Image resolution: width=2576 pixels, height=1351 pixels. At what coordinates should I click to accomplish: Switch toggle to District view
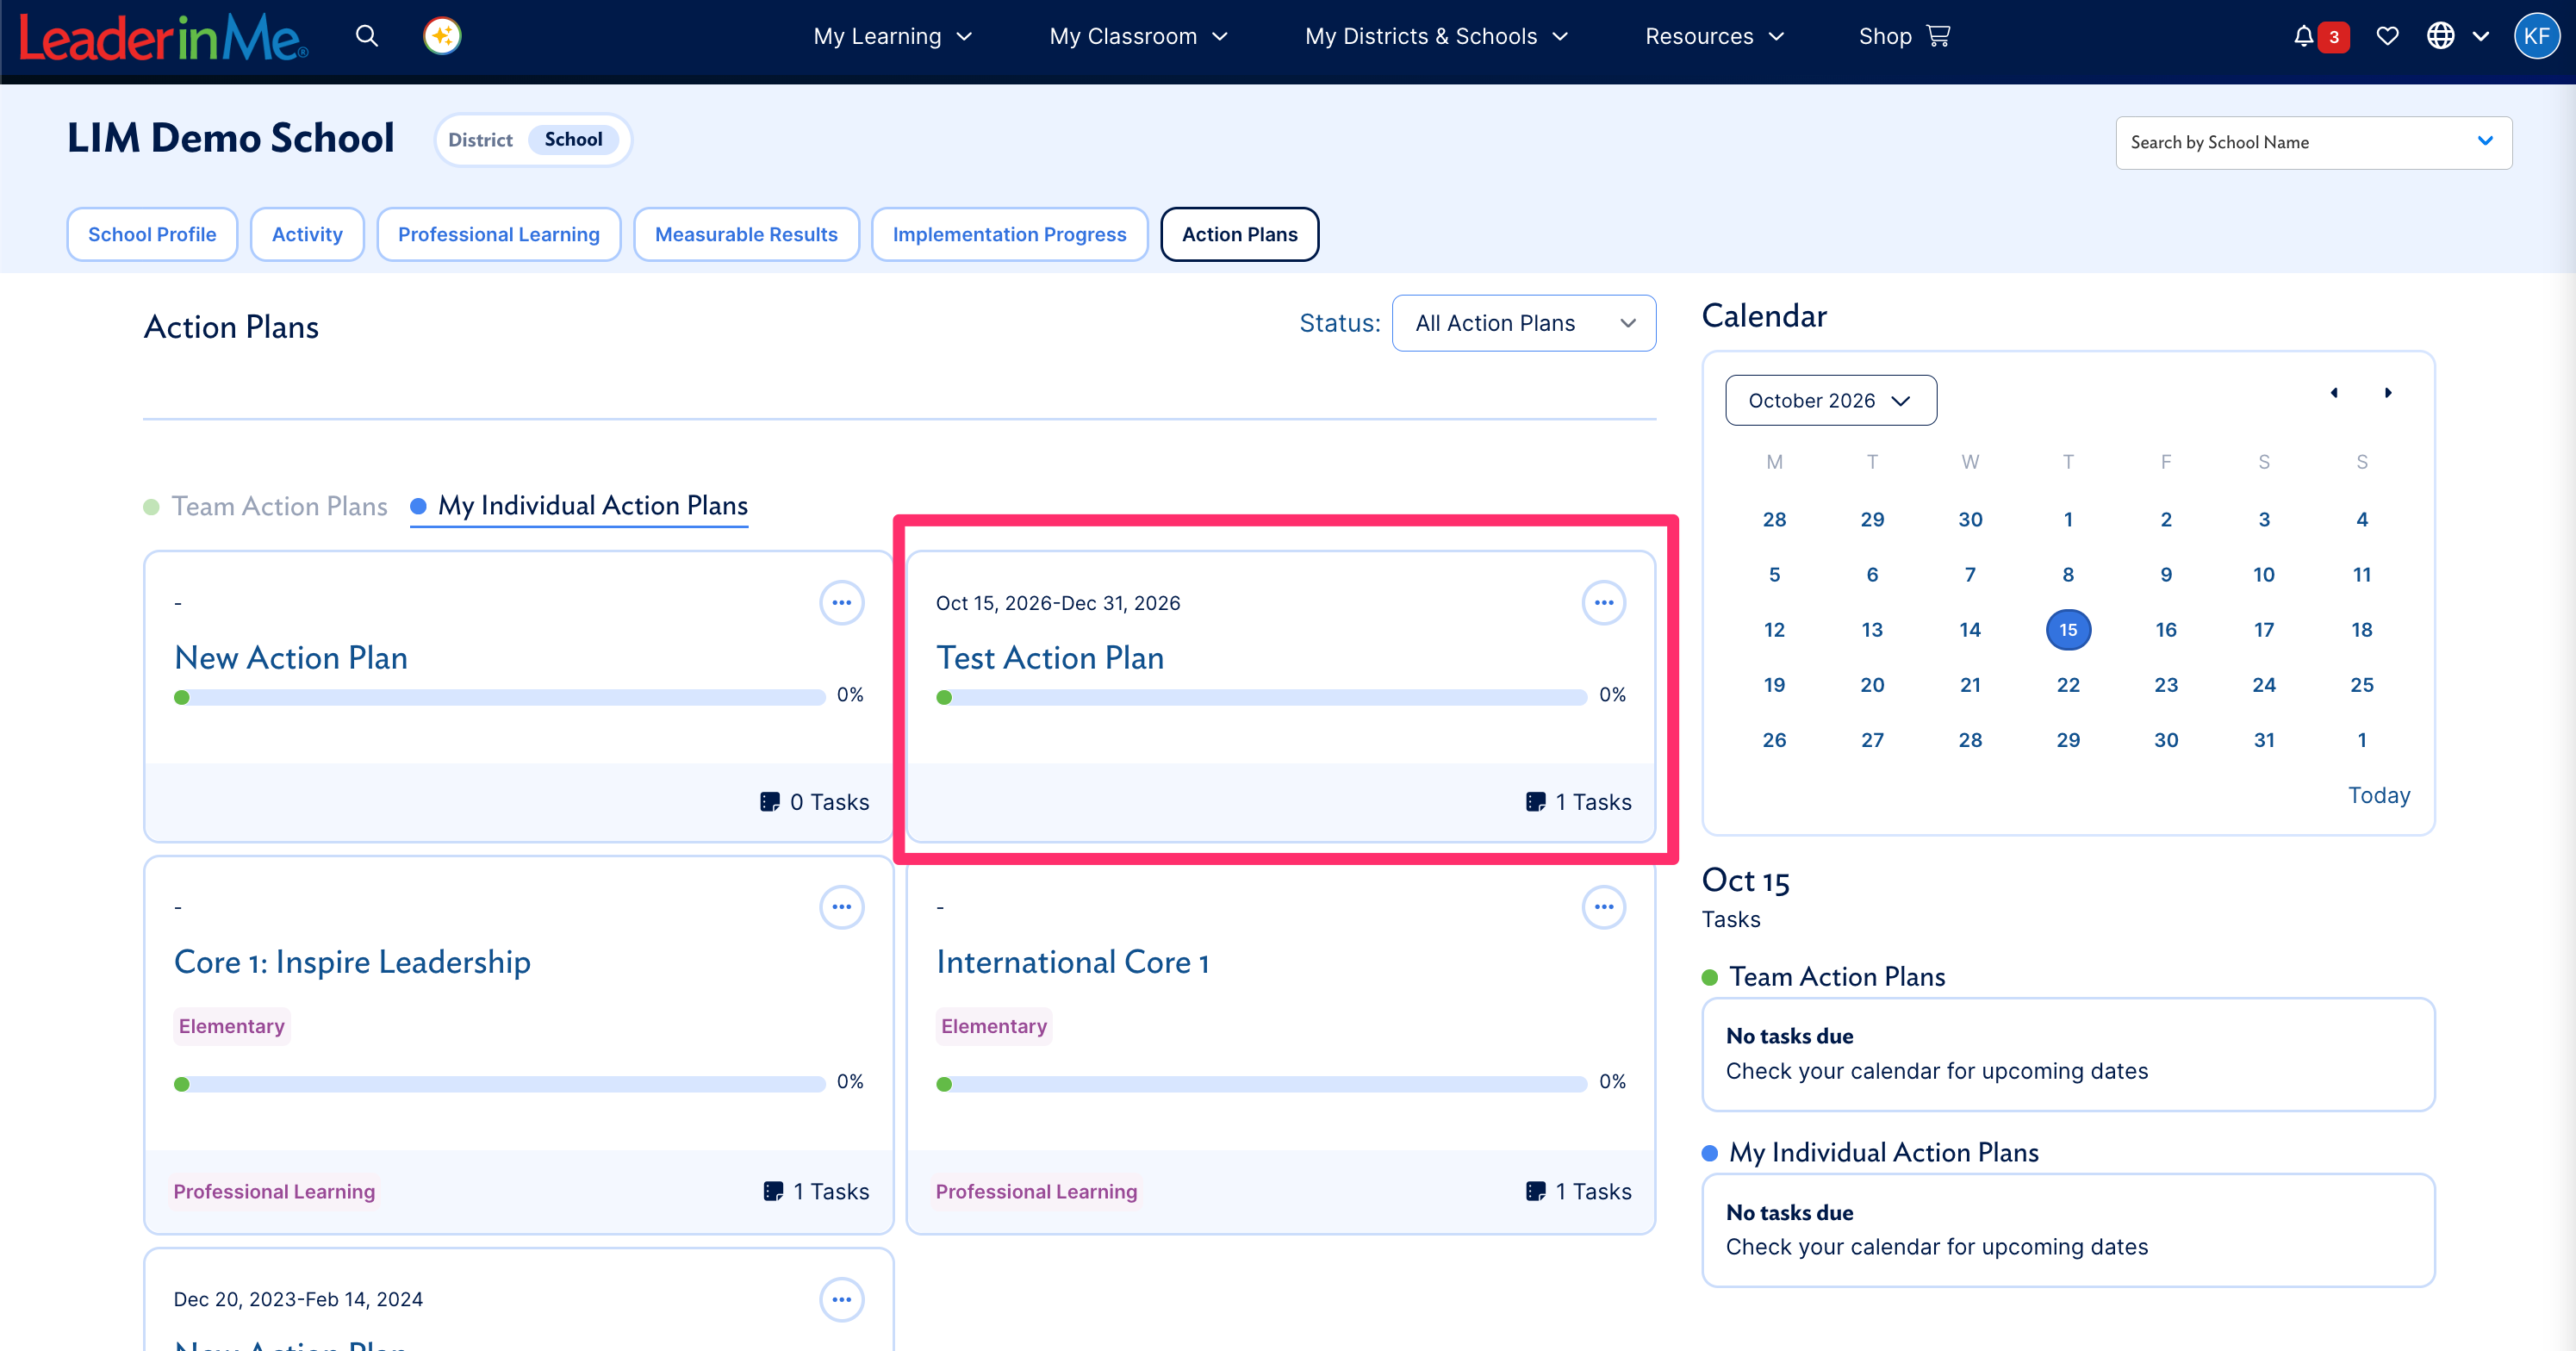480,140
